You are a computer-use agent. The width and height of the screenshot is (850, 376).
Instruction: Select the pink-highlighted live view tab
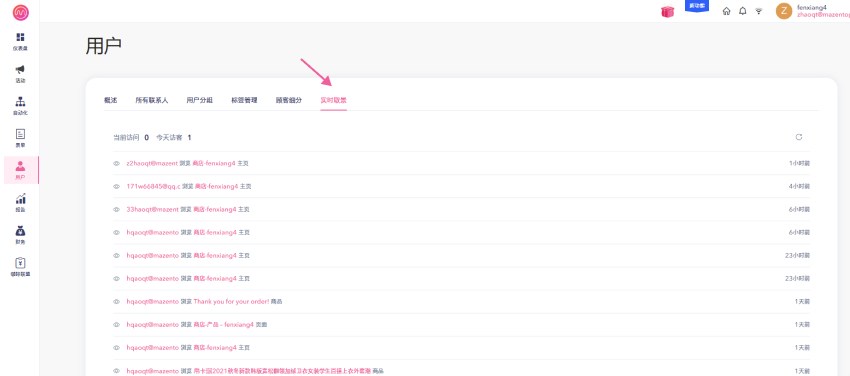[x=333, y=100]
